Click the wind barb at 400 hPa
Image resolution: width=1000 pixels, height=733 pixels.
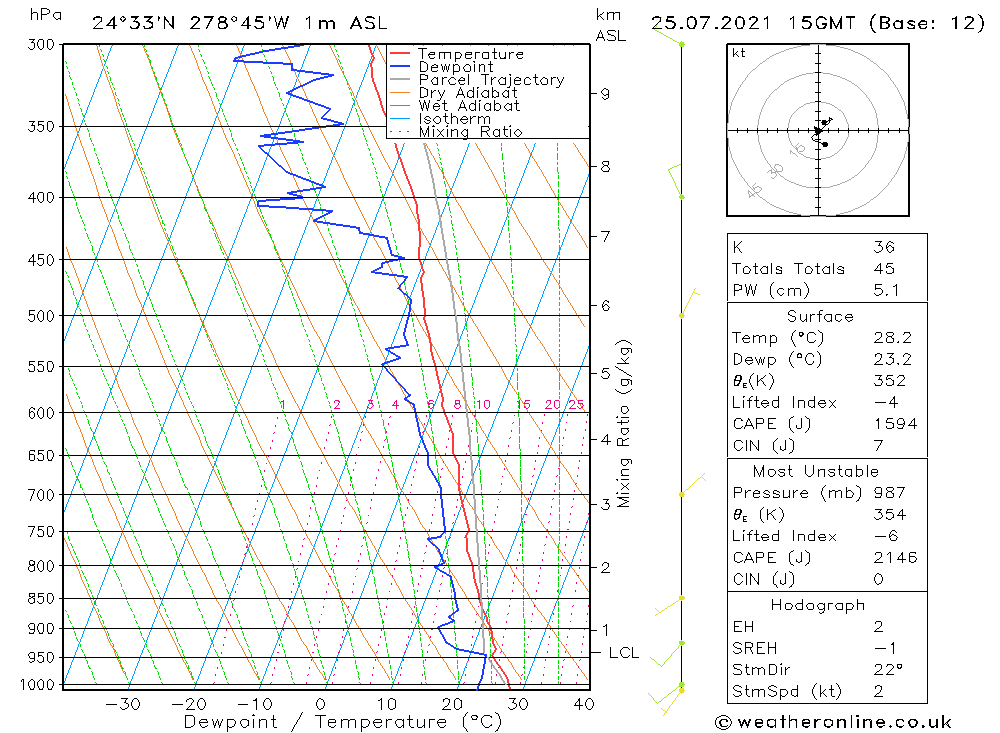pos(676,181)
